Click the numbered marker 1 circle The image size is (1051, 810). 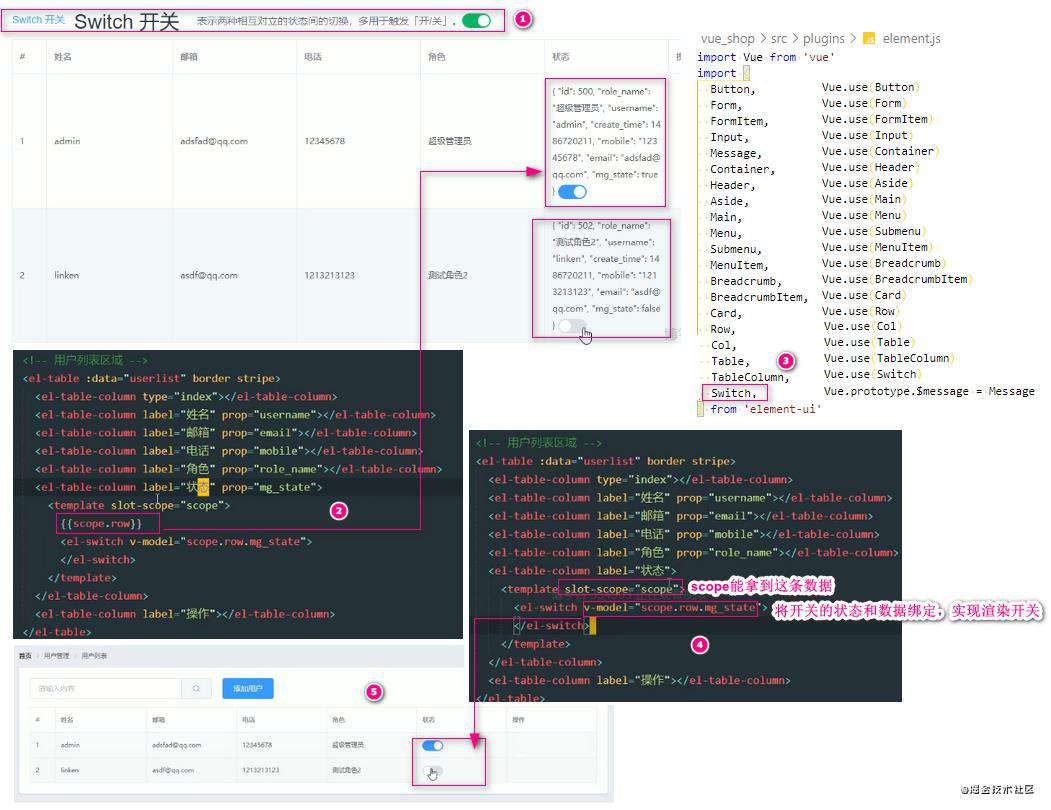(x=523, y=19)
